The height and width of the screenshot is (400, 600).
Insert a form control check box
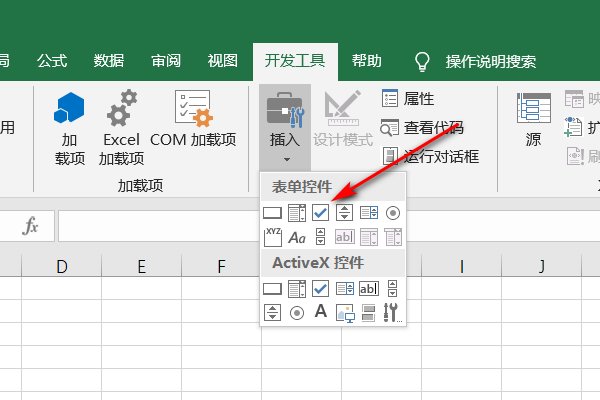[320, 213]
